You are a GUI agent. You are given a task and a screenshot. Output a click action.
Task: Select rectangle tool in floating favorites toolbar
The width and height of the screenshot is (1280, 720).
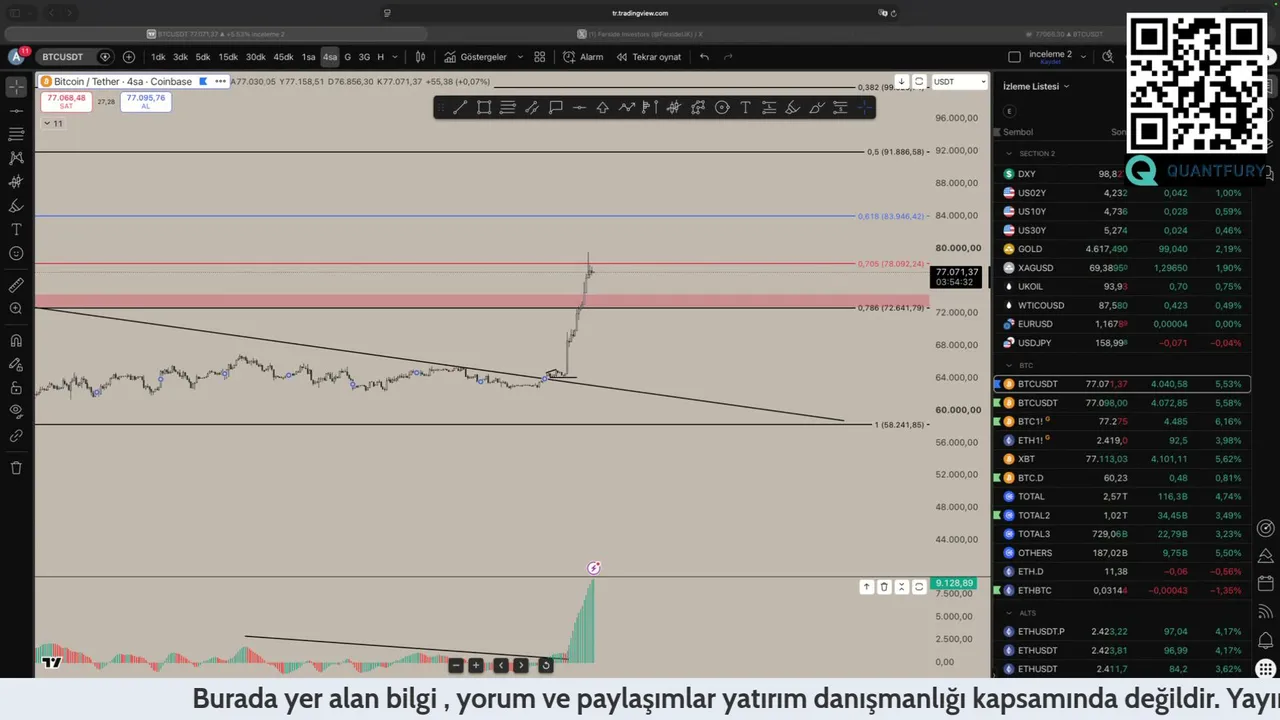click(484, 108)
